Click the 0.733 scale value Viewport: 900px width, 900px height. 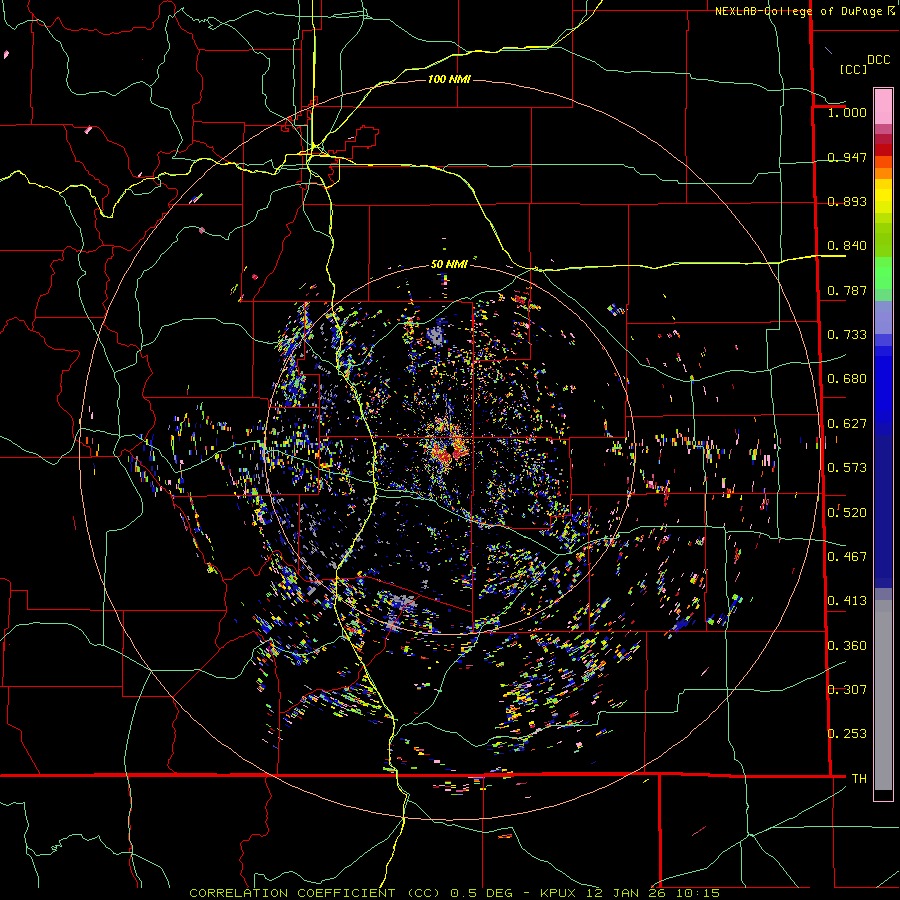(847, 335)
